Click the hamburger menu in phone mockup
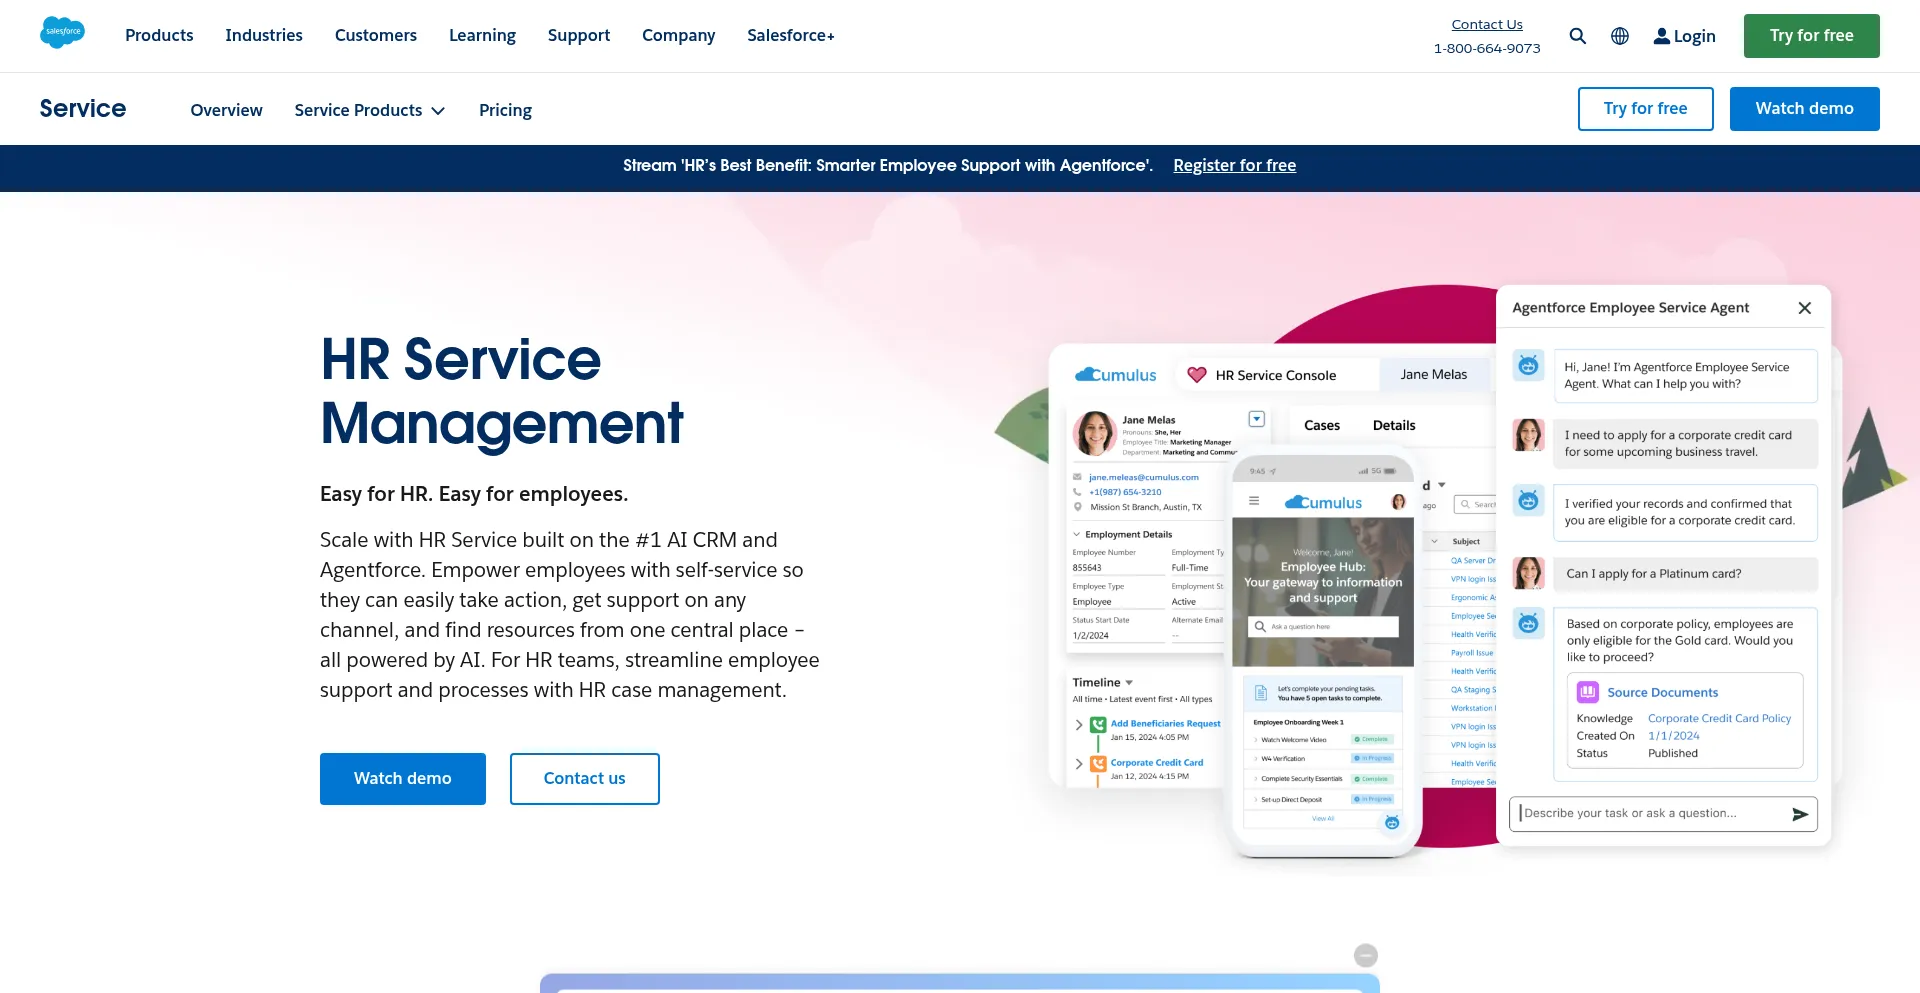The image size is (1920, 993). point(1254,501)
